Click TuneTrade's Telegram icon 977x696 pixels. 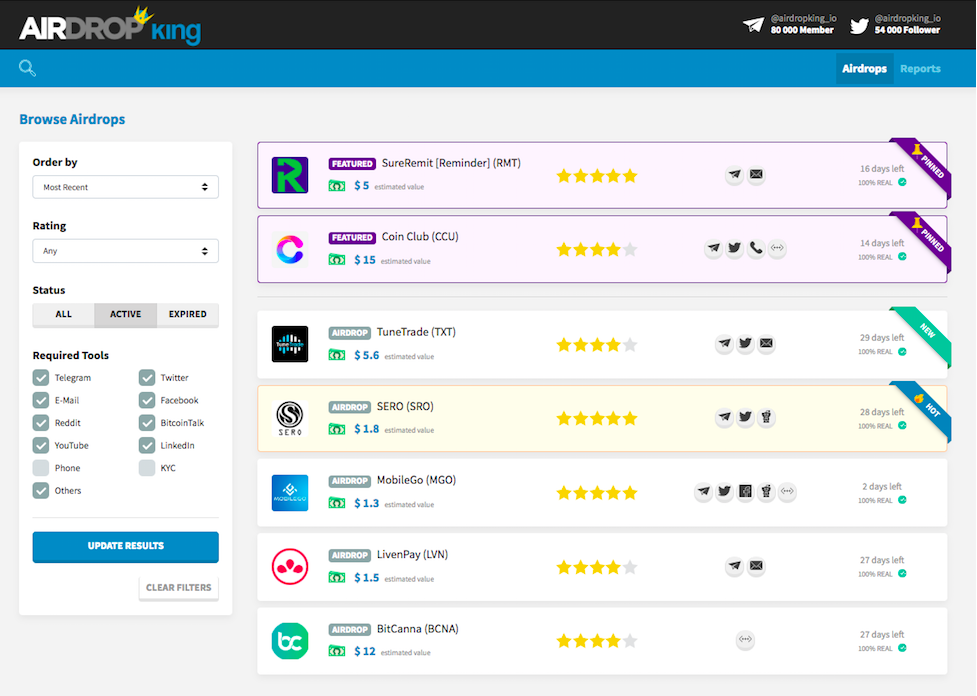[x=725, y=343]
